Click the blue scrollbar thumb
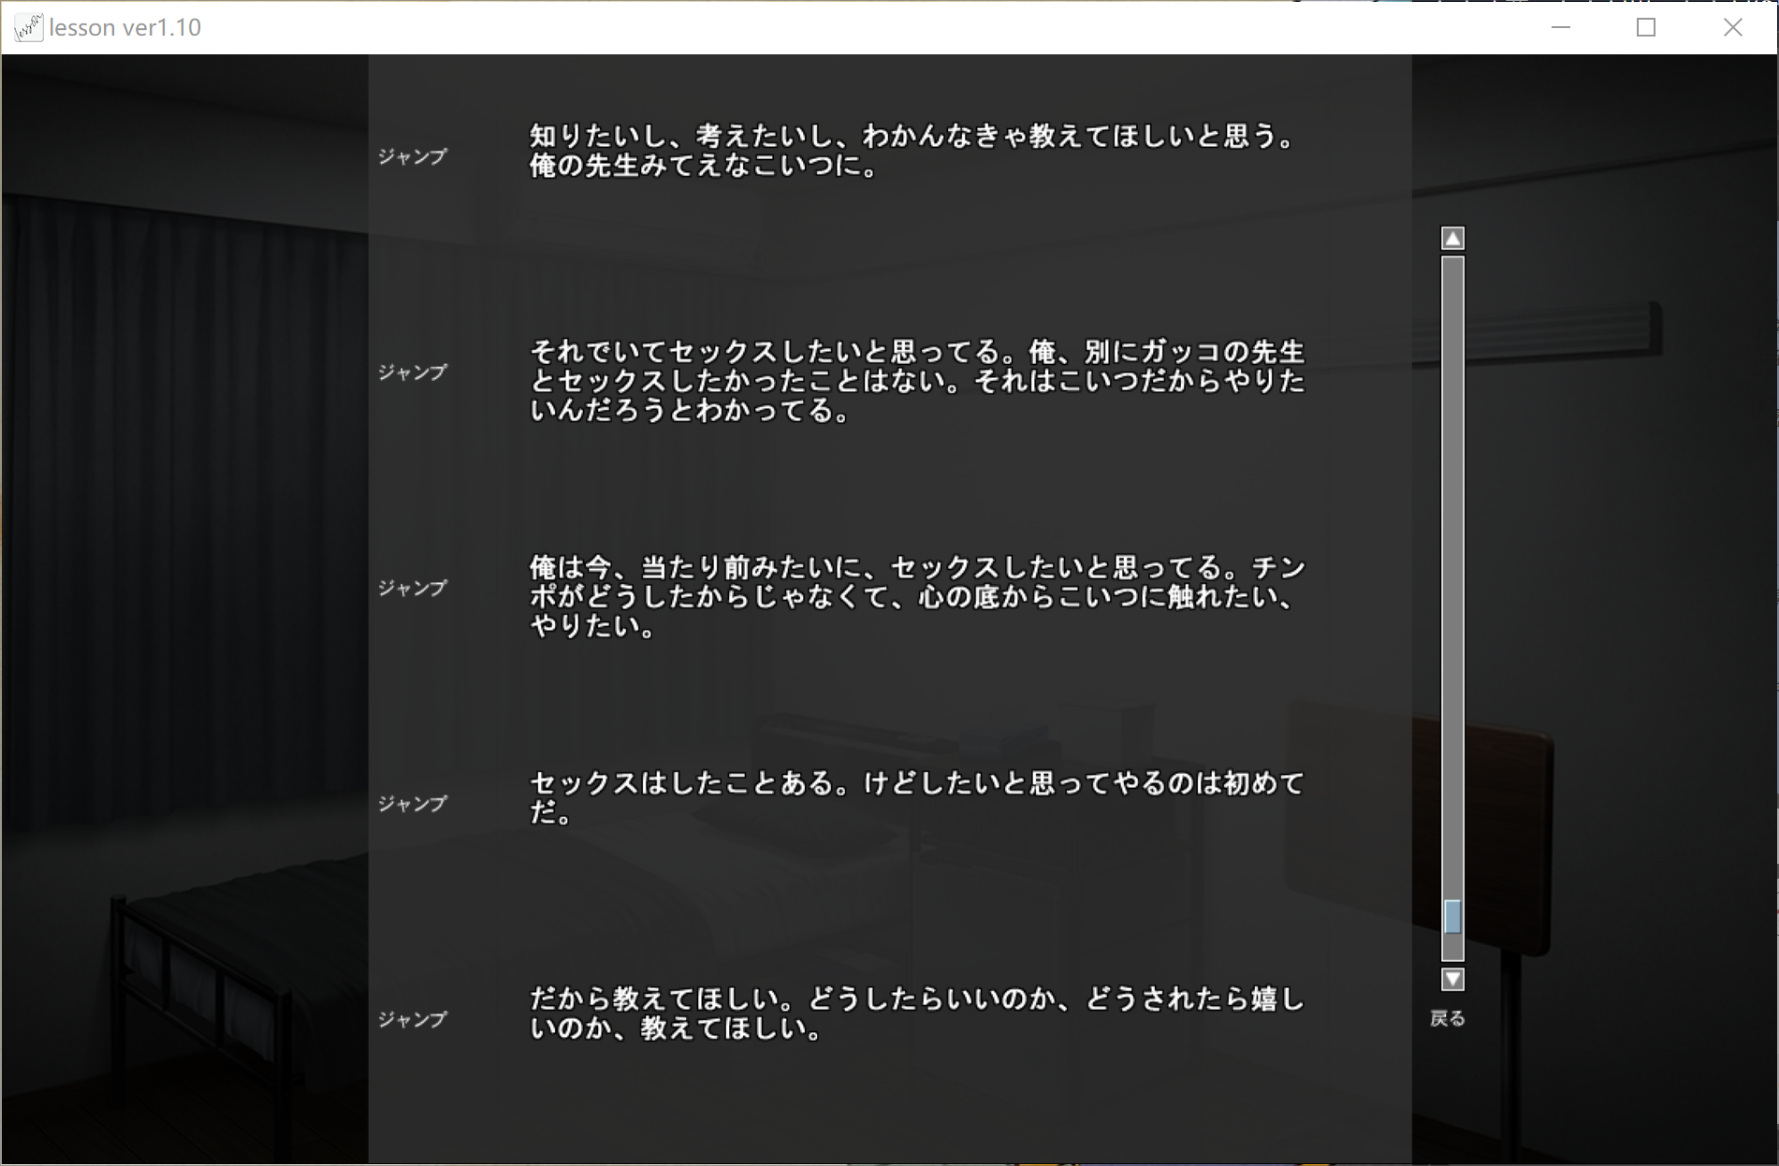1779x1166 pixels. click(x=1452, y=916)
